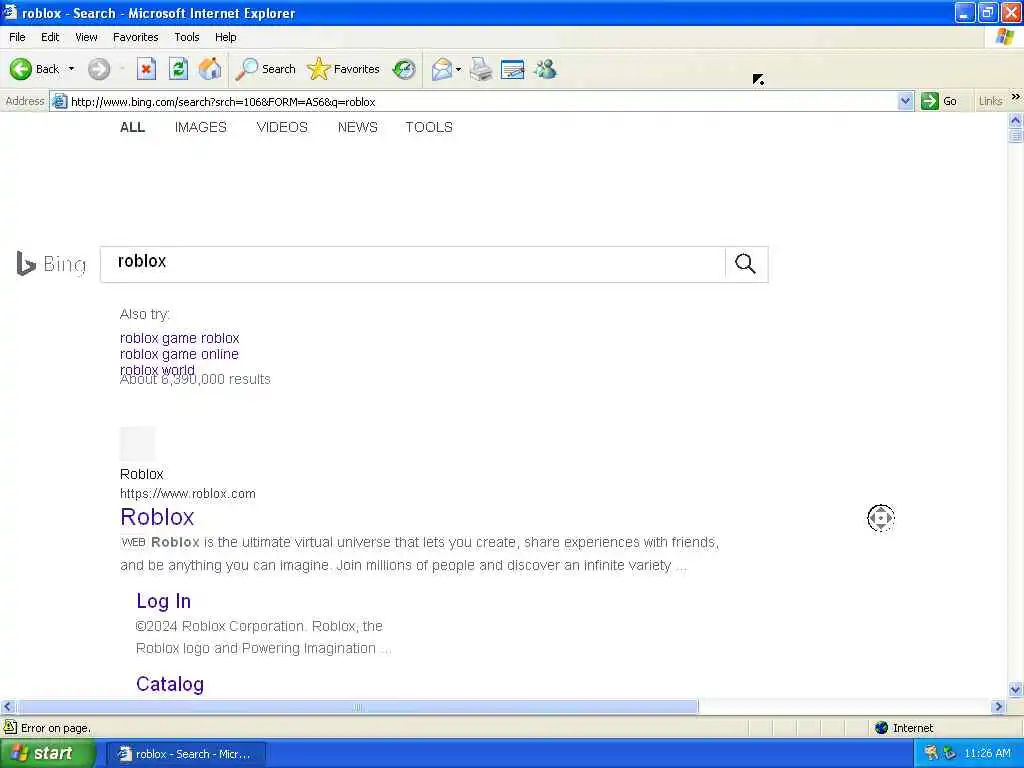Click the Forward arrow button
1024x768 pixels.
[99, 69]
